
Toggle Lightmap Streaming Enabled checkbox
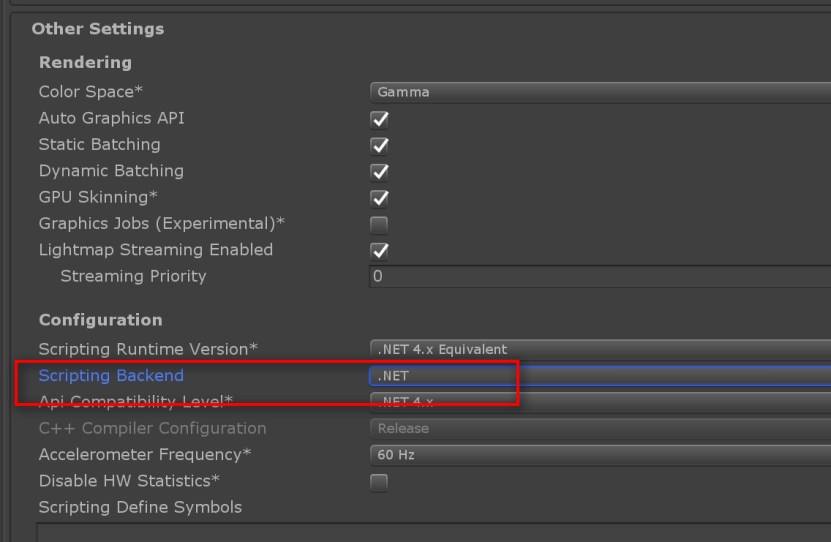[x=379, y=251]
